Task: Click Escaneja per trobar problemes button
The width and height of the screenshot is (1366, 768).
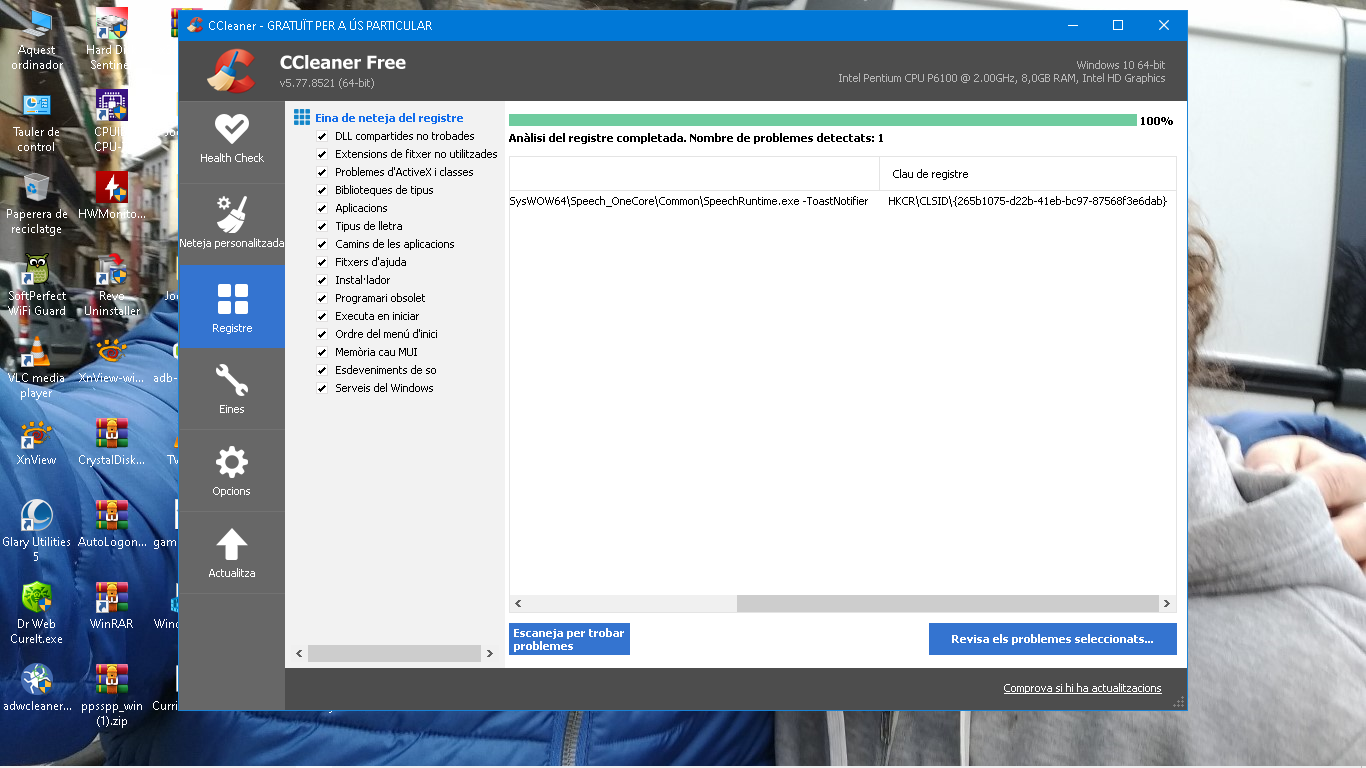Action: click(569, 639)
